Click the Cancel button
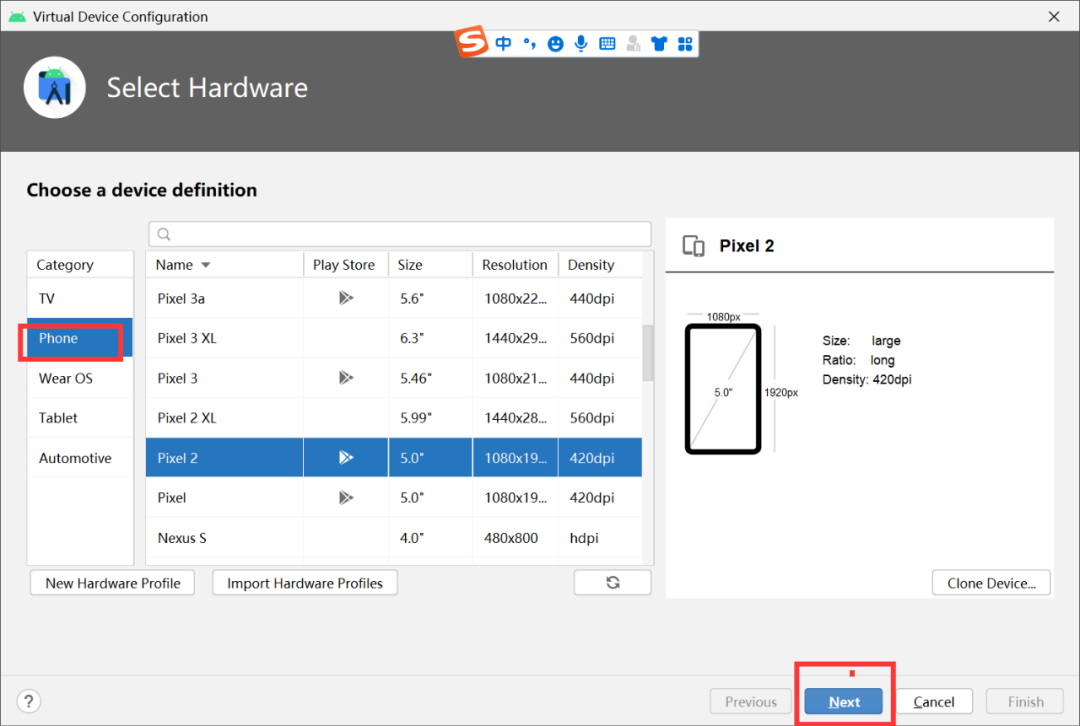The height and width of the screenshot is (726, 1080). coord(934,701)
